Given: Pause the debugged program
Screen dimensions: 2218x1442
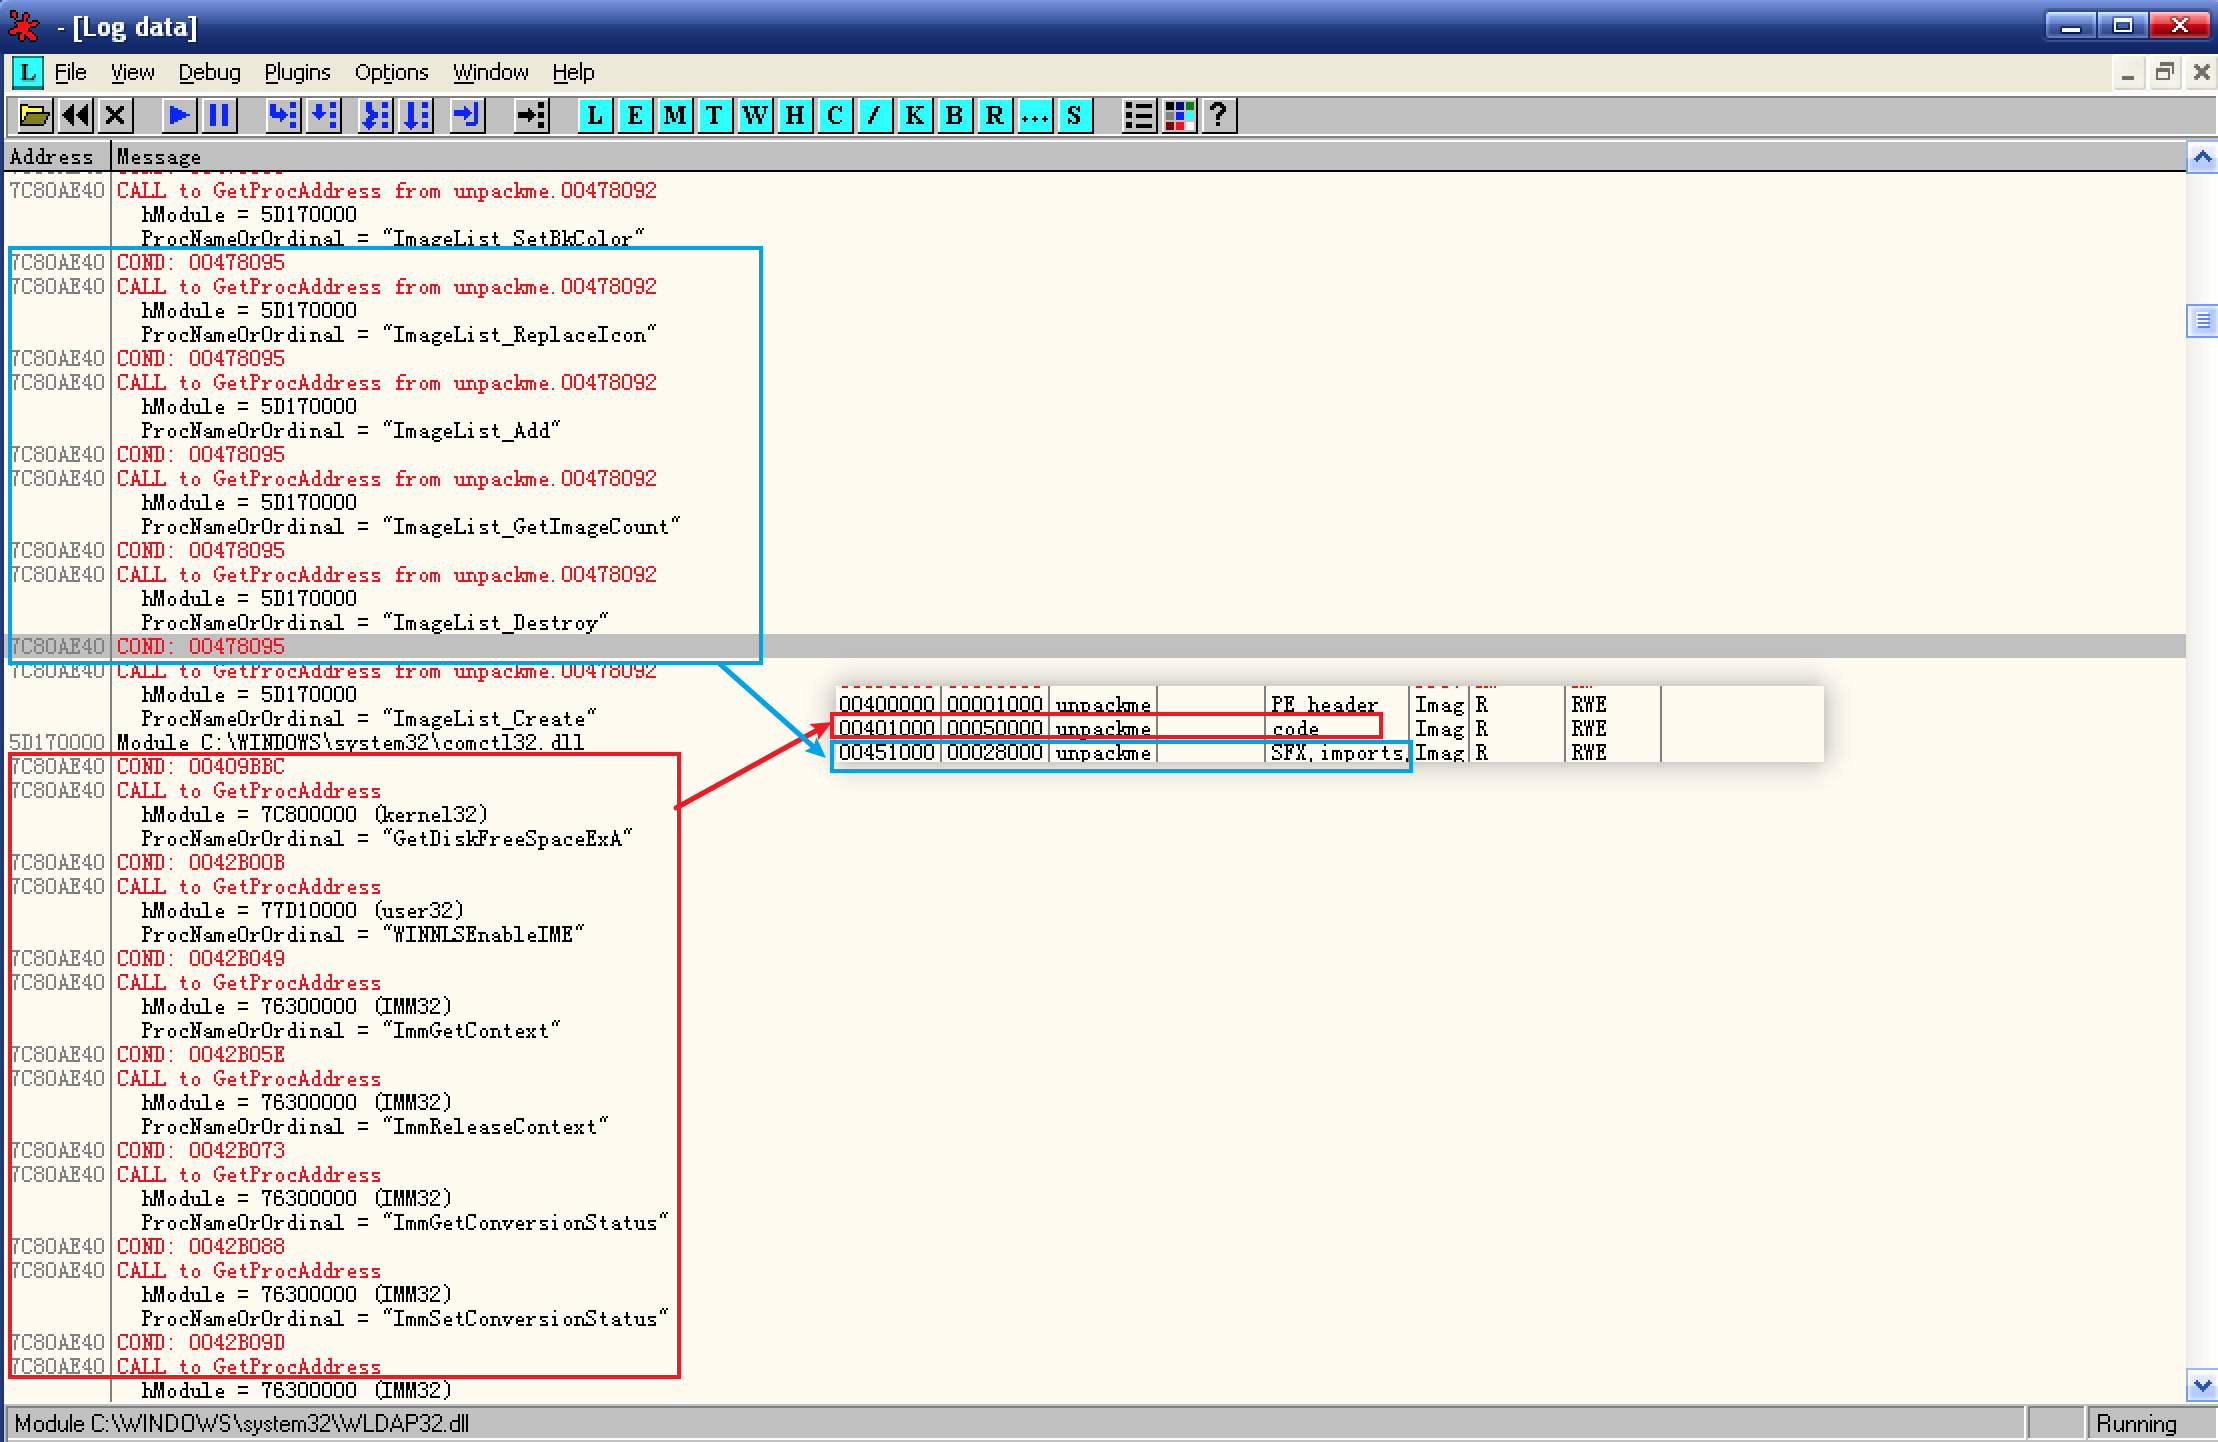Looking at the screenshot, I should (x=219, y=116).
